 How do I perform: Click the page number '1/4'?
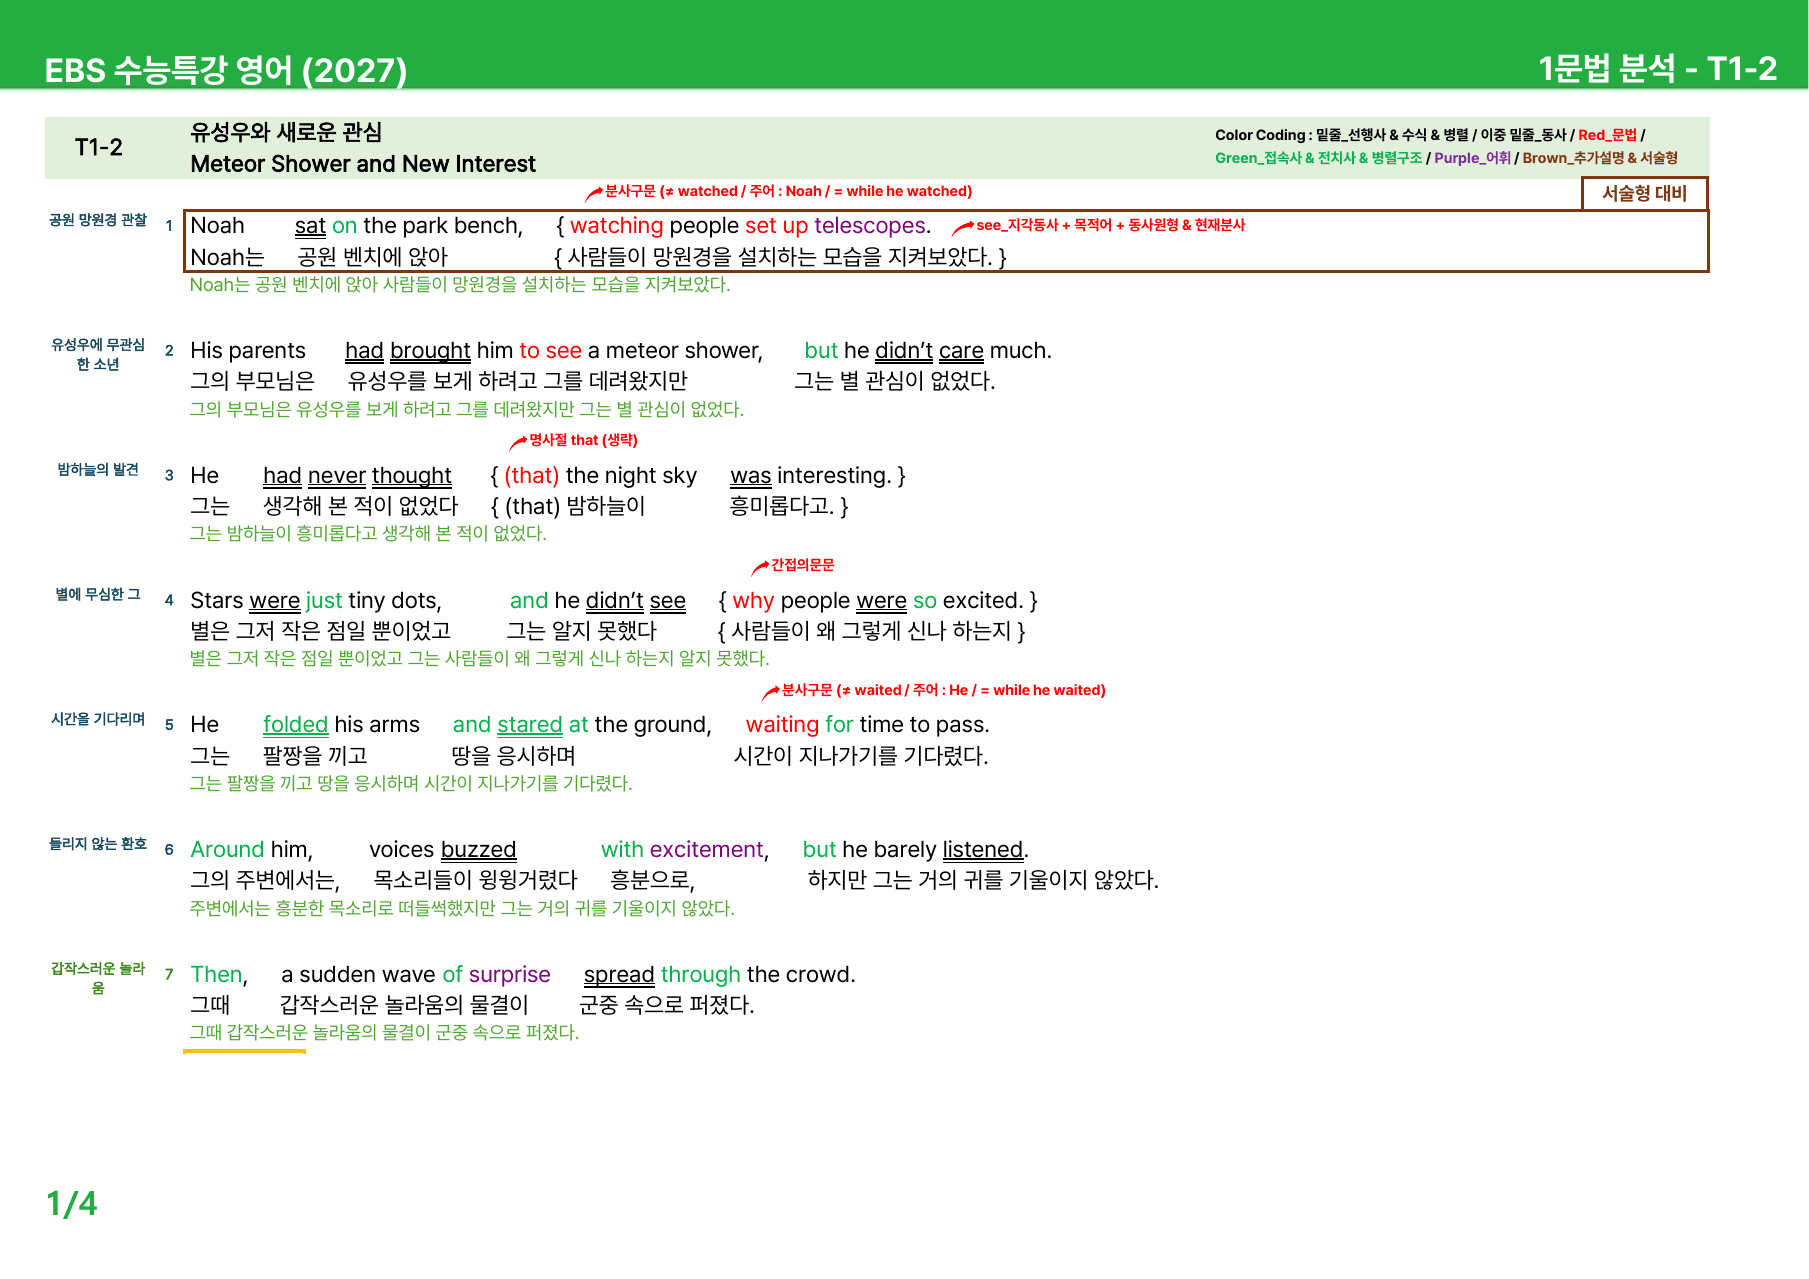point(72,1203)
